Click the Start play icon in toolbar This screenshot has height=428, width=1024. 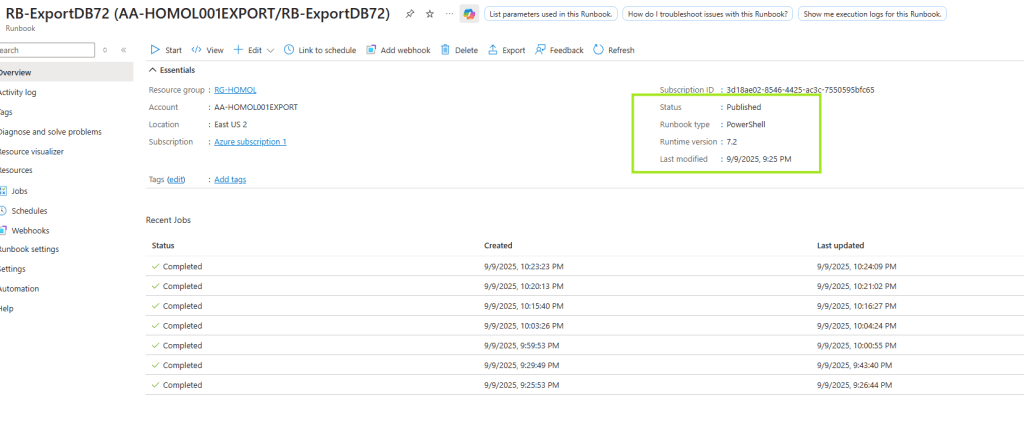[x=154, y=50]
